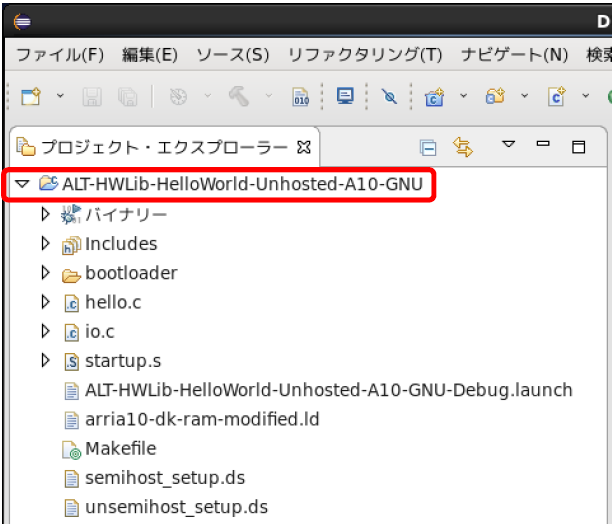Viewport: 614px width, 524px height.
Task: Open dropdown arrow next to New icon
Action: tap(60, 97)
